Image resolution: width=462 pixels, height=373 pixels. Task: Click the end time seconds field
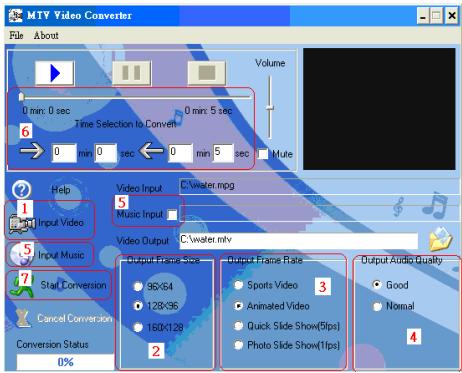(223, 153)
